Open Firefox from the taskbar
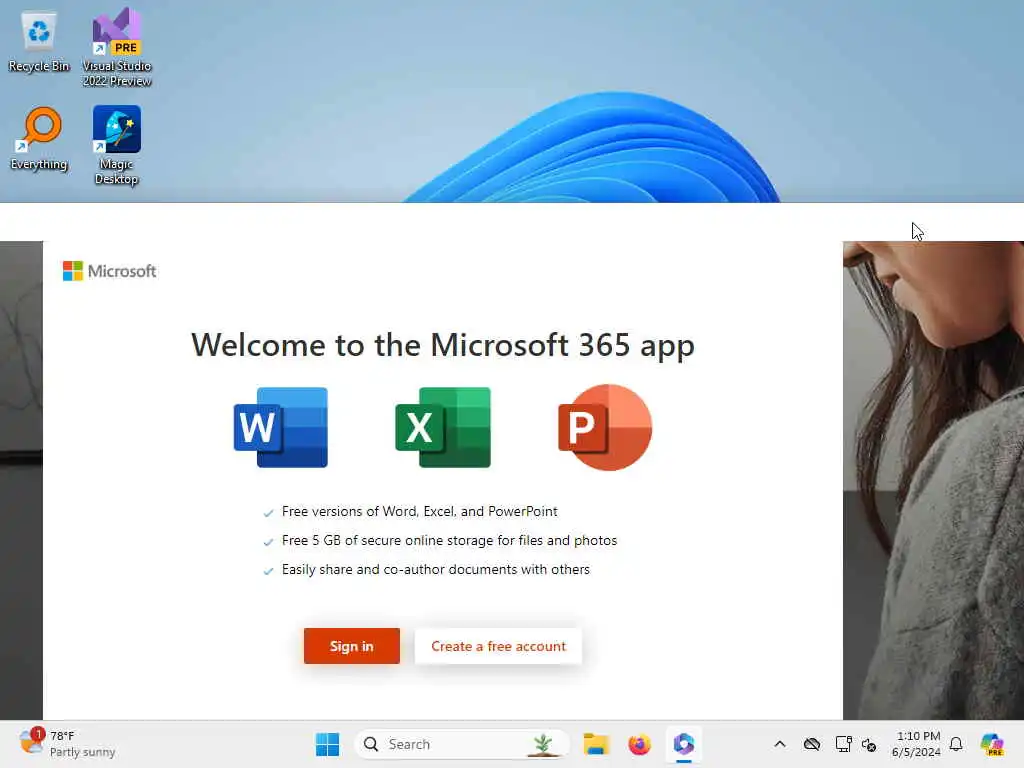The height and width of the screenshot is (768, 1024). coord(639,744)
